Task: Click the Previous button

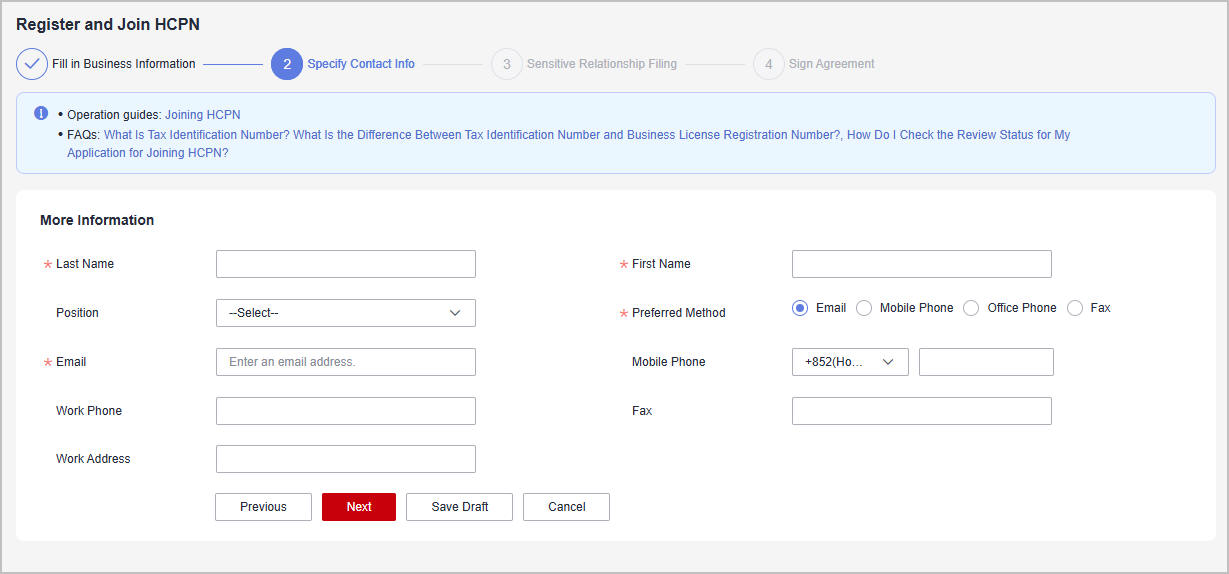Action: click(263, 507)
